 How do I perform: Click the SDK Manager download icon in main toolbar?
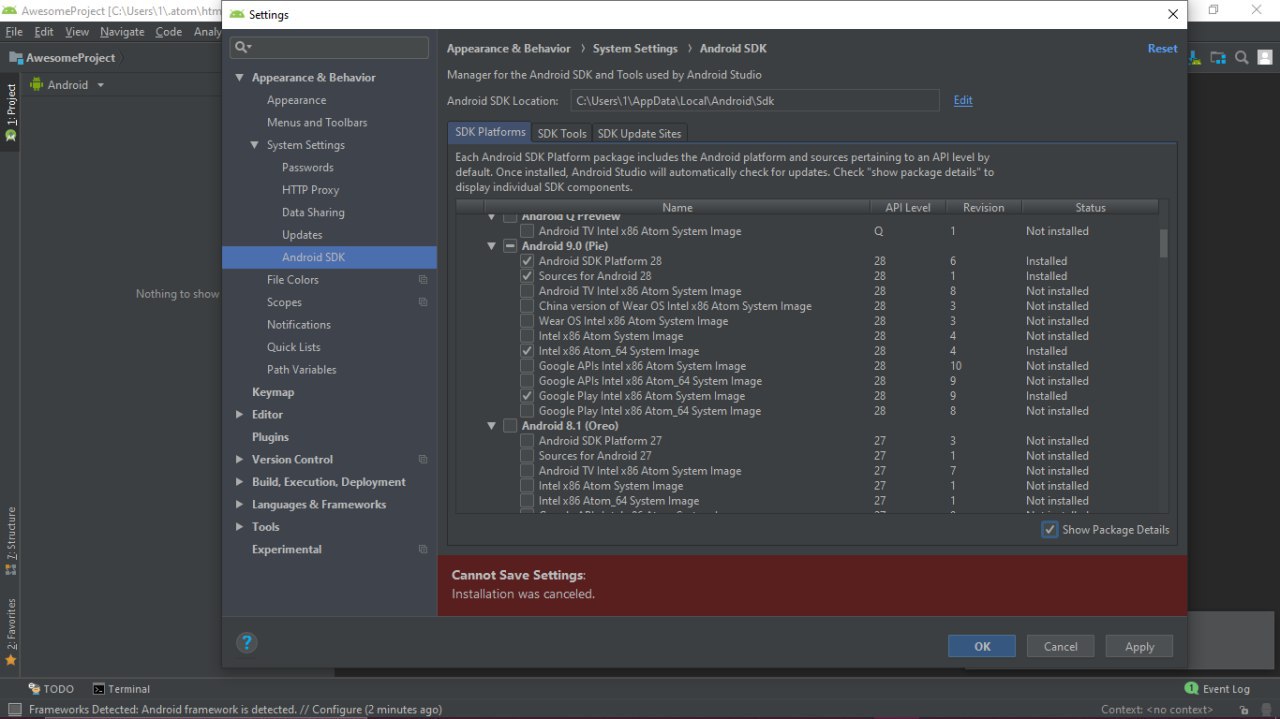coord(1197,58)
